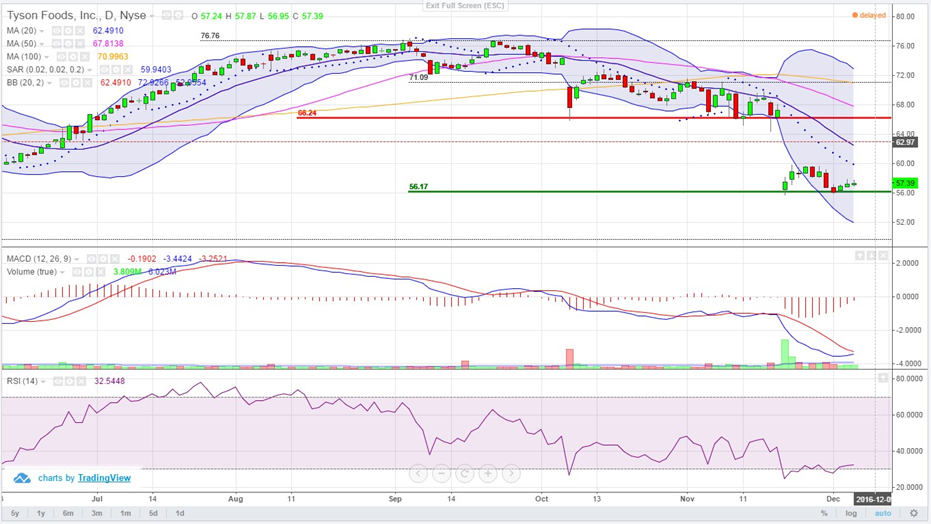Select the green 56.17 support line
Image resolution: width=931 pixels, height=524 pixels.
coord(650,191)
